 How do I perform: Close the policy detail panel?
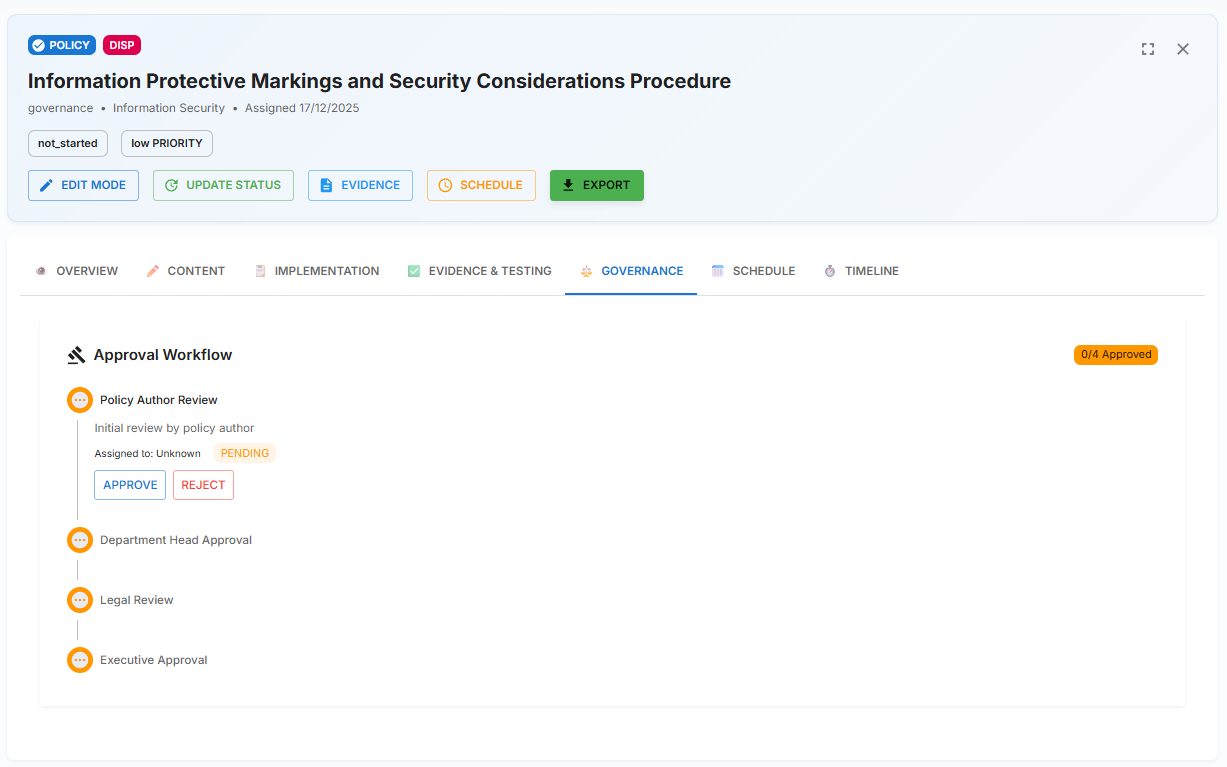click(x=1183, y=49)
